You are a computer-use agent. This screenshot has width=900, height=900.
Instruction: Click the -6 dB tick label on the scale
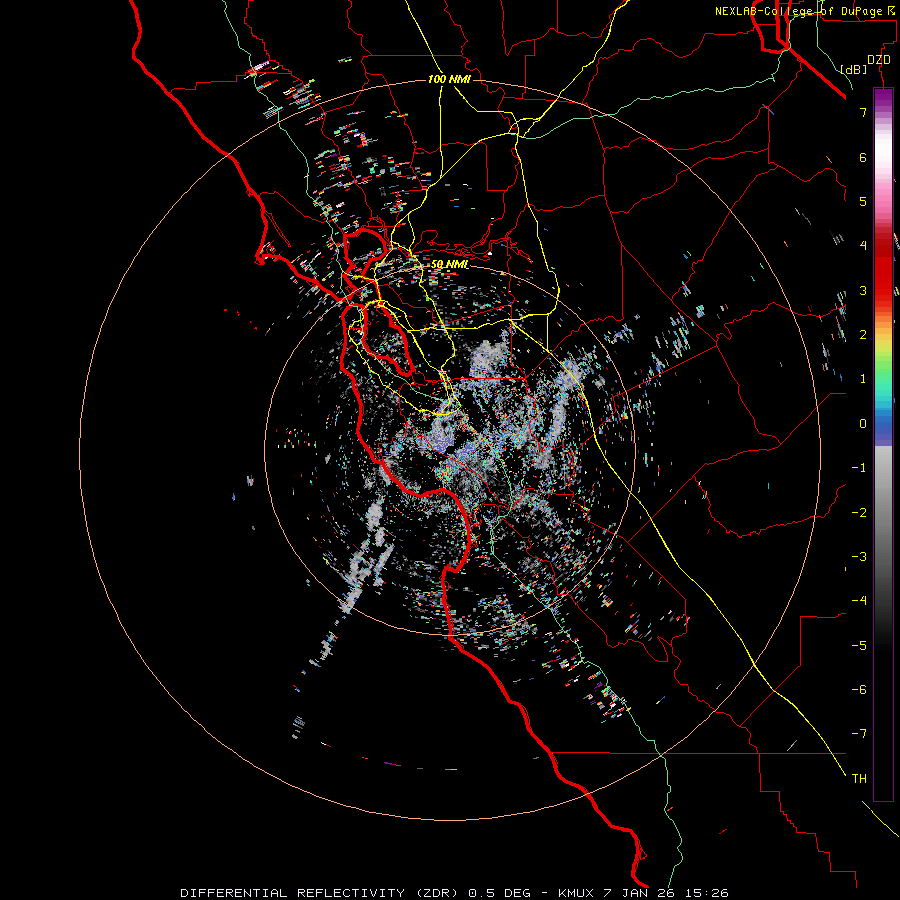[859, 690]
